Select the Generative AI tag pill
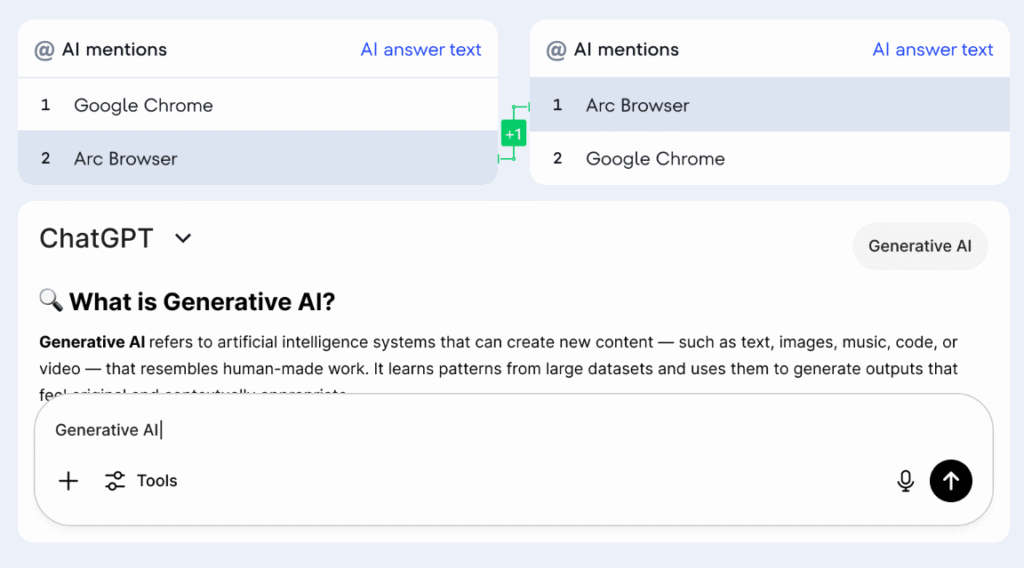Image resolution: width=1024 pixels, height=568 pixels. pos(920,246)
